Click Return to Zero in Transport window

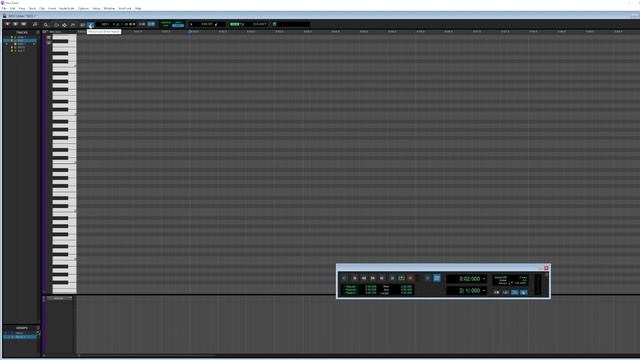354,278
